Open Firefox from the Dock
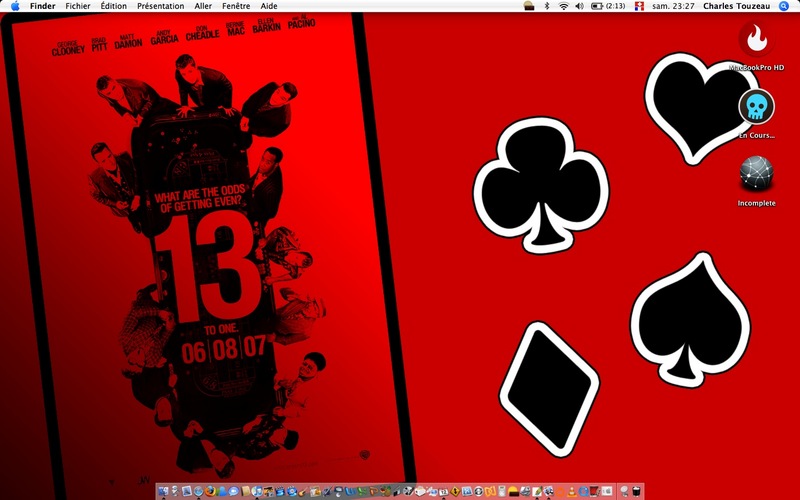 coord(210,491)
